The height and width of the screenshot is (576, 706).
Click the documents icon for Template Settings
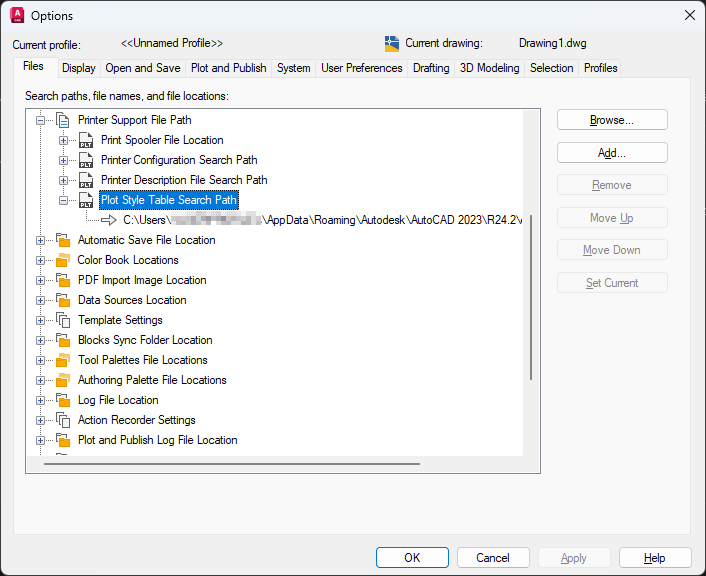pos(63,320)
